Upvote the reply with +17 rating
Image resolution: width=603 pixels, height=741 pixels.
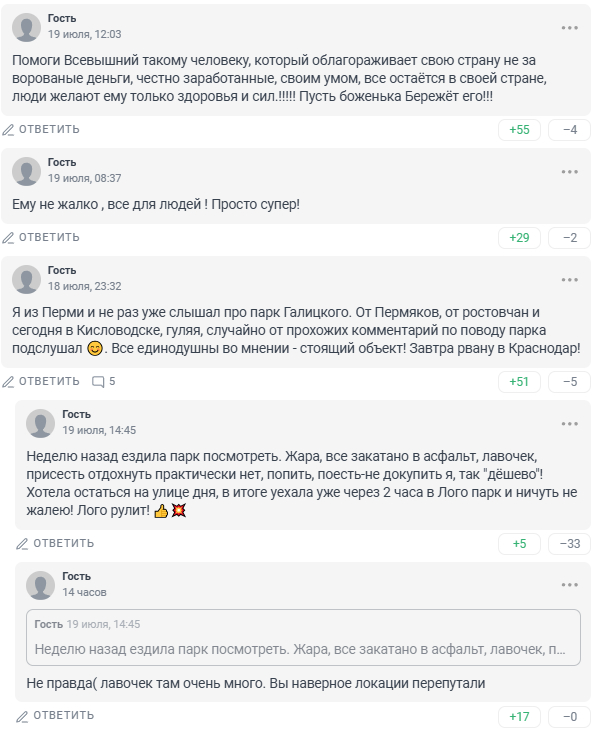pyautogui.click(x=519, y=717)
